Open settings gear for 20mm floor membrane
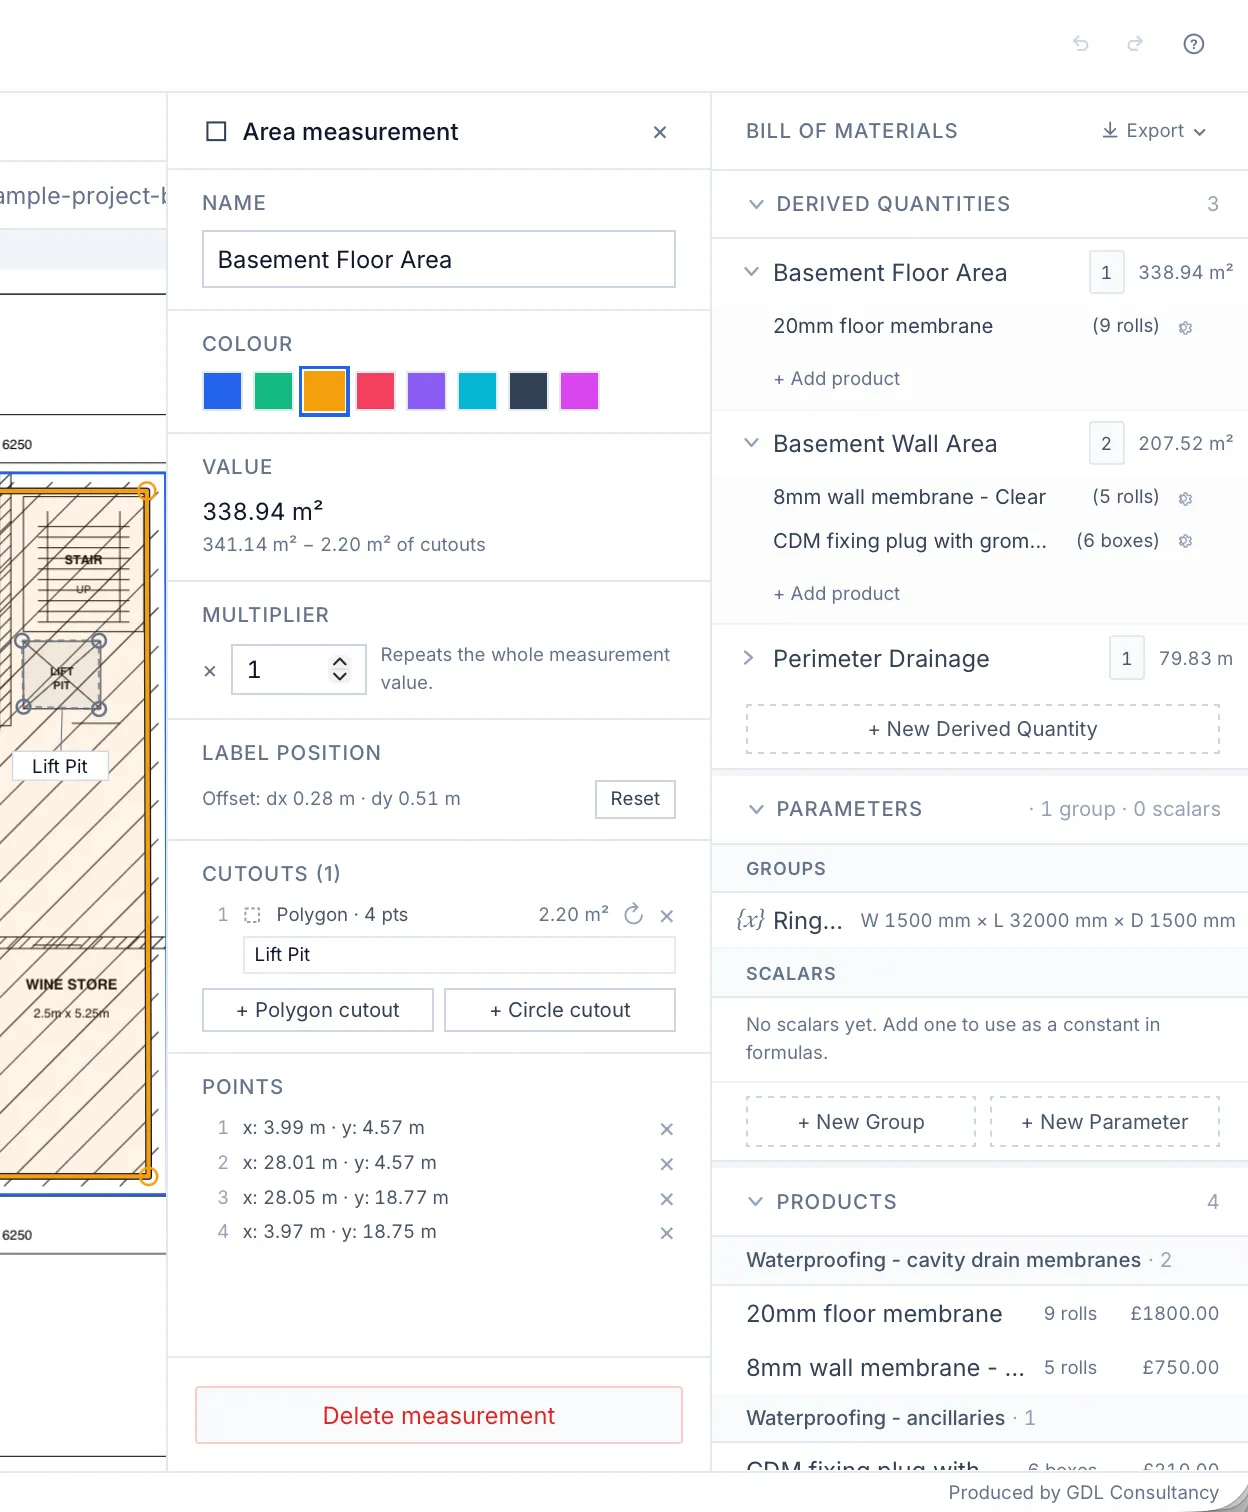The image size is (1248, 1512). point(1185,327)
